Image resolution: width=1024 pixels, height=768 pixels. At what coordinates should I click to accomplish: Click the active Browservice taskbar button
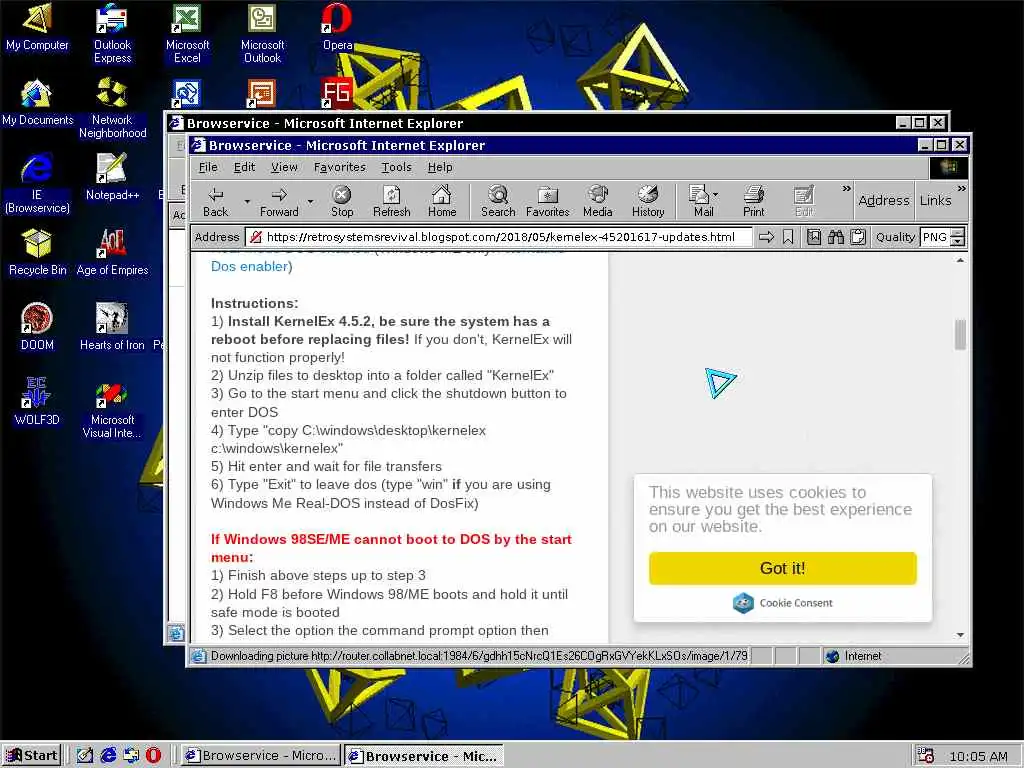423,756
